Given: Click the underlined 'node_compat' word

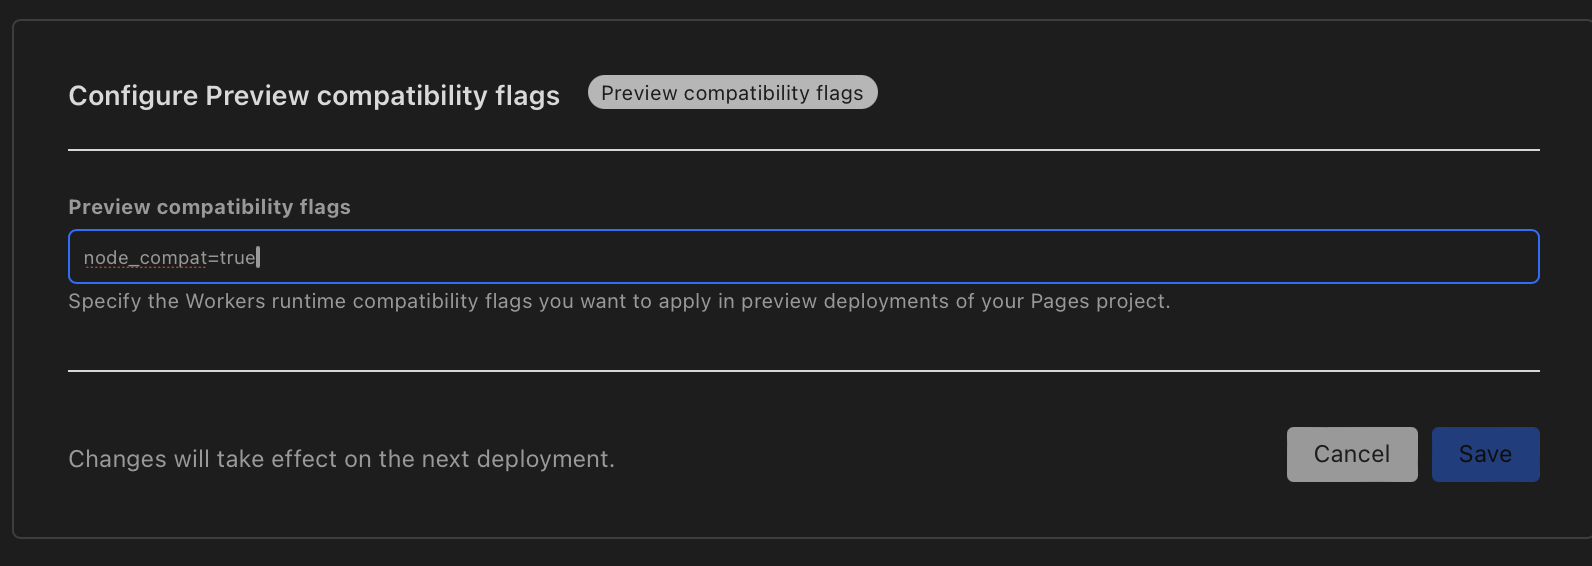Looking at the screenshot, I should (x=145, y=258).
